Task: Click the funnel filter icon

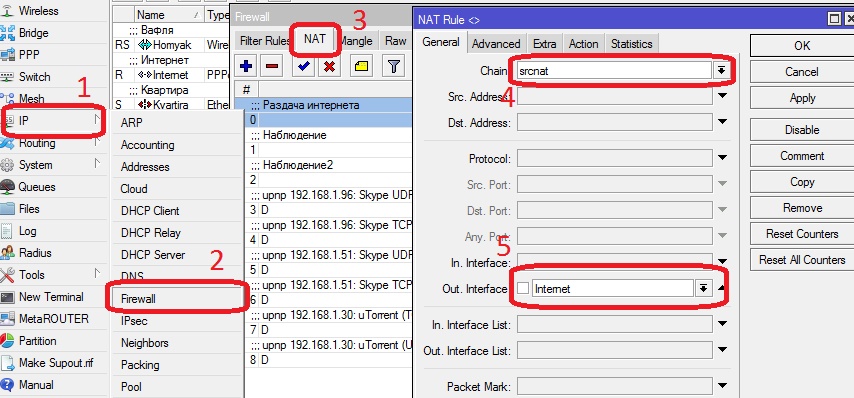Action: [x=393, y=67]
